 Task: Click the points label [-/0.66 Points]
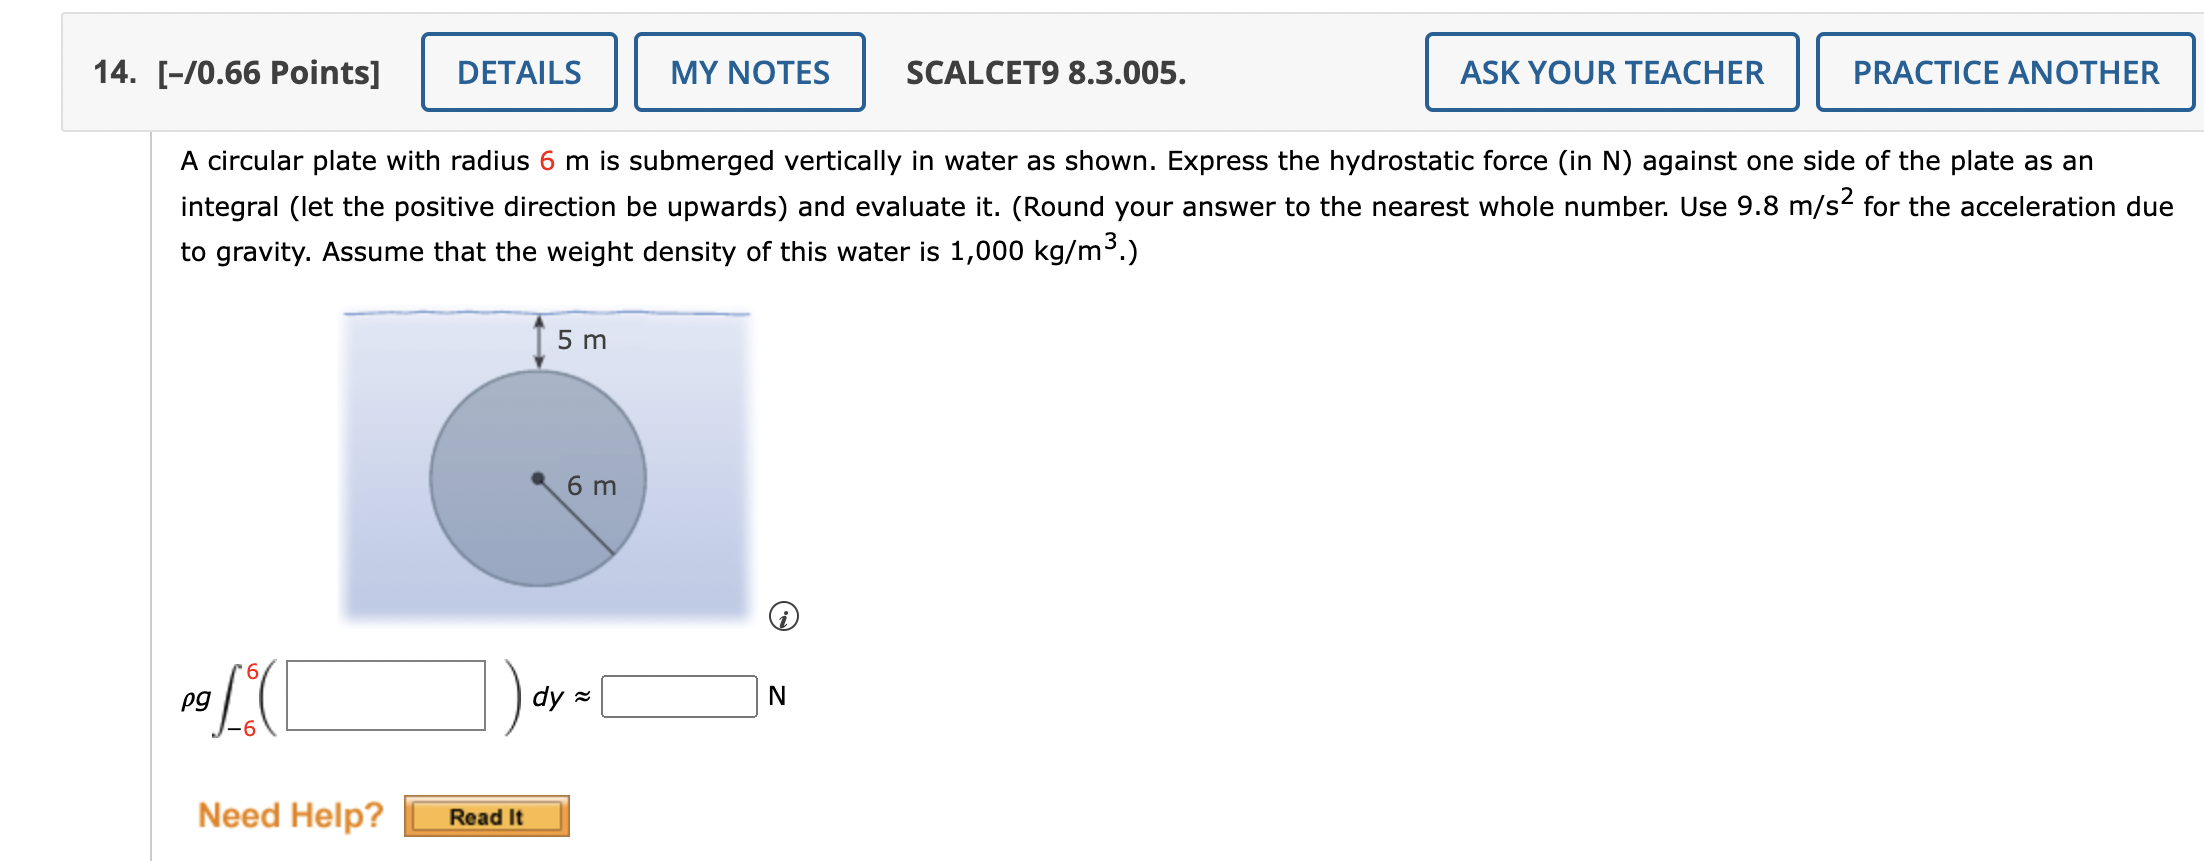tap(268, 72)
